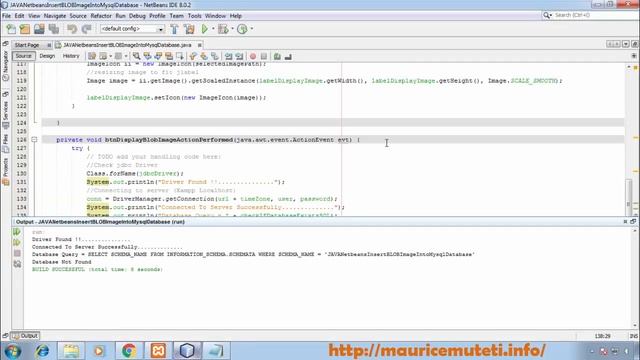Open the Projects side panel
Image resolution: width=640 pixels, height=360 pixels.
pos(6,171)
